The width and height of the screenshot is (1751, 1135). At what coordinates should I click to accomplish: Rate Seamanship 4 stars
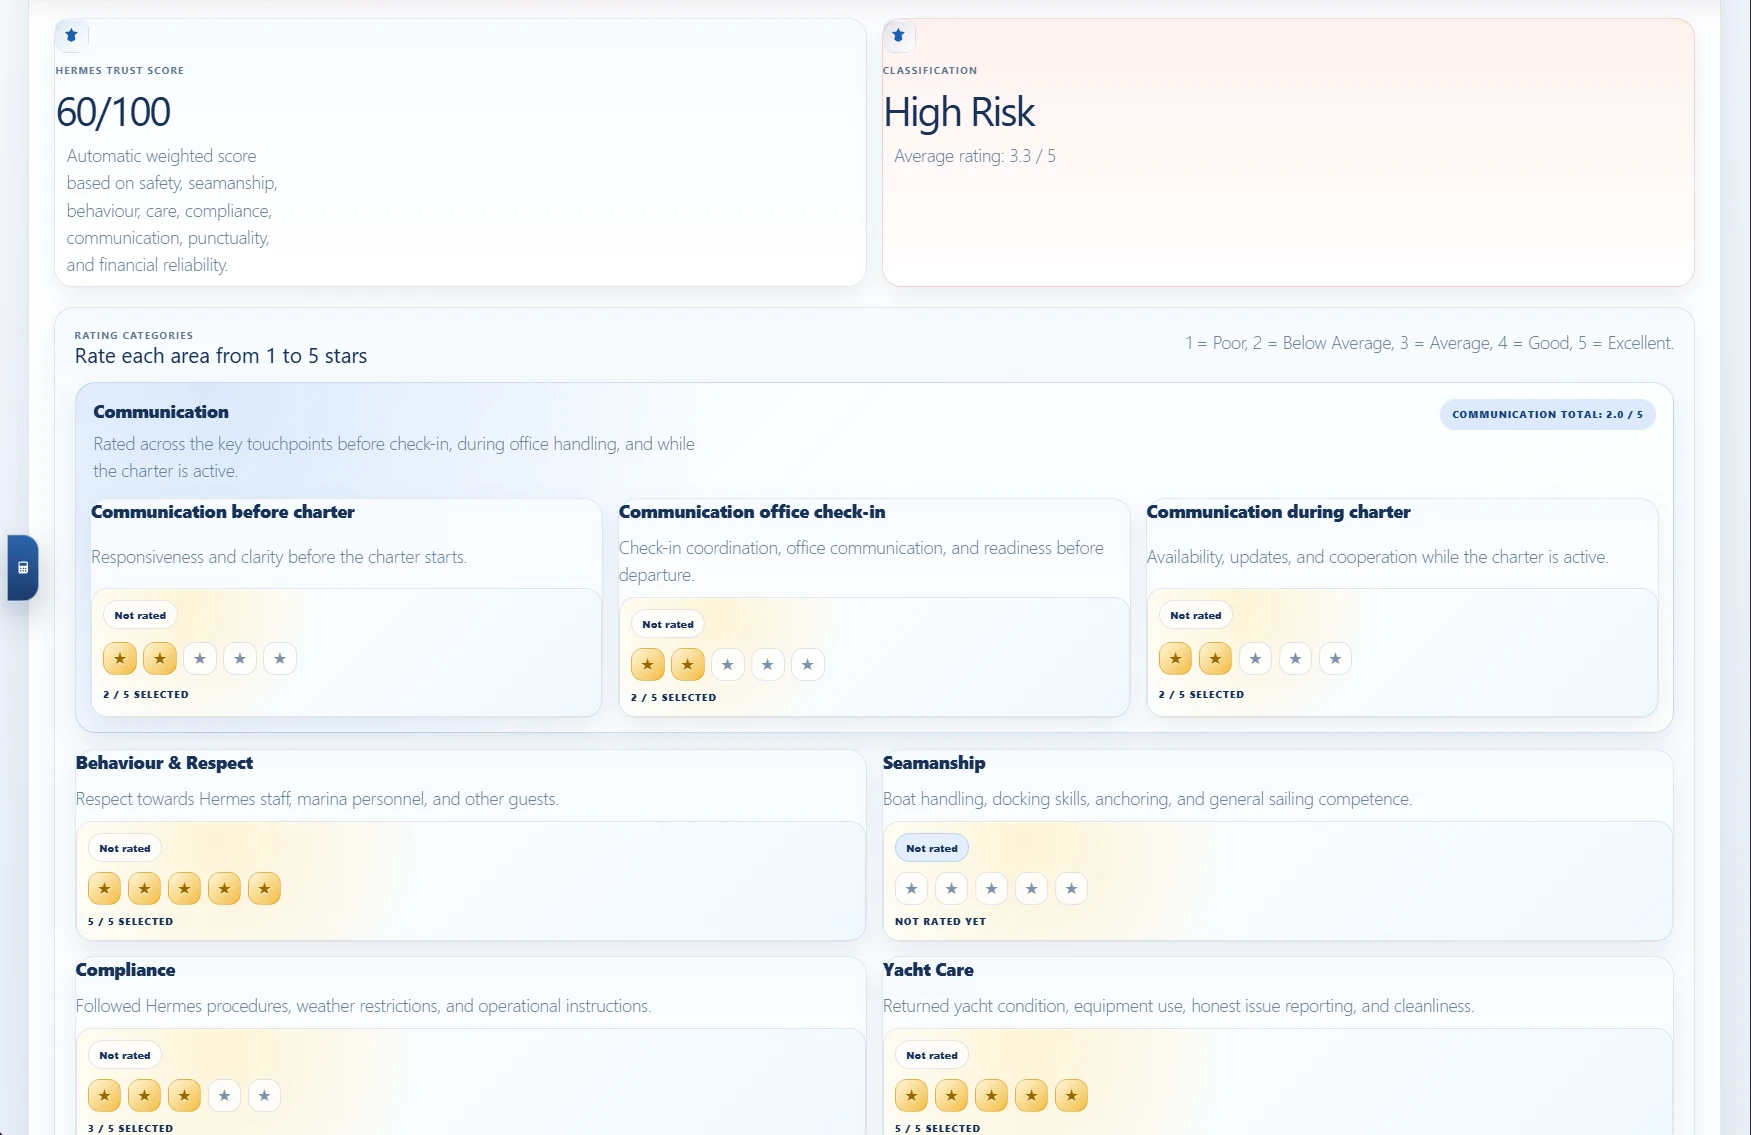coord(1032,889)
